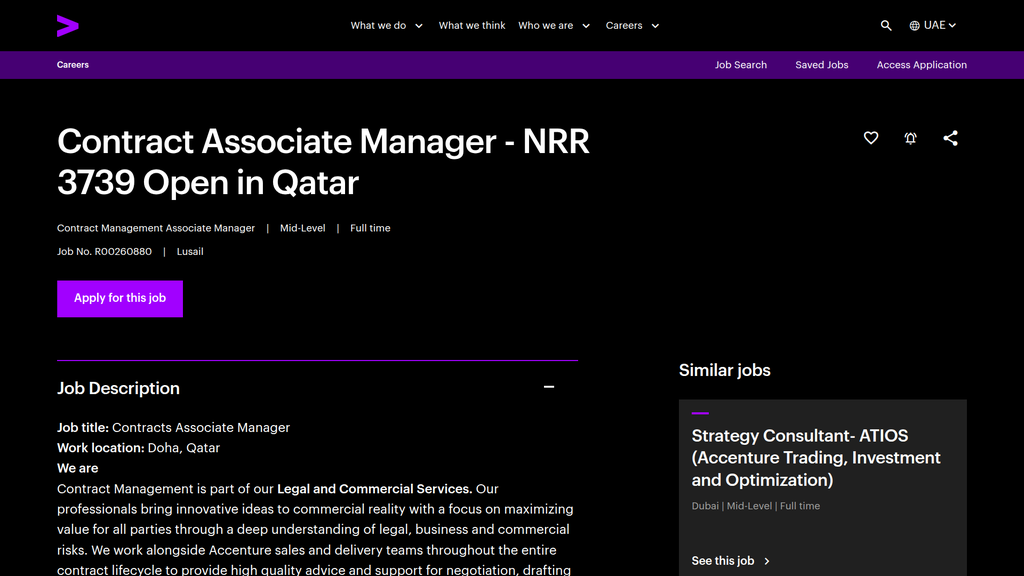Click Dubai | Mid-Level | Full time text
Screen dimensions: 1024x576
pos(756,506)
